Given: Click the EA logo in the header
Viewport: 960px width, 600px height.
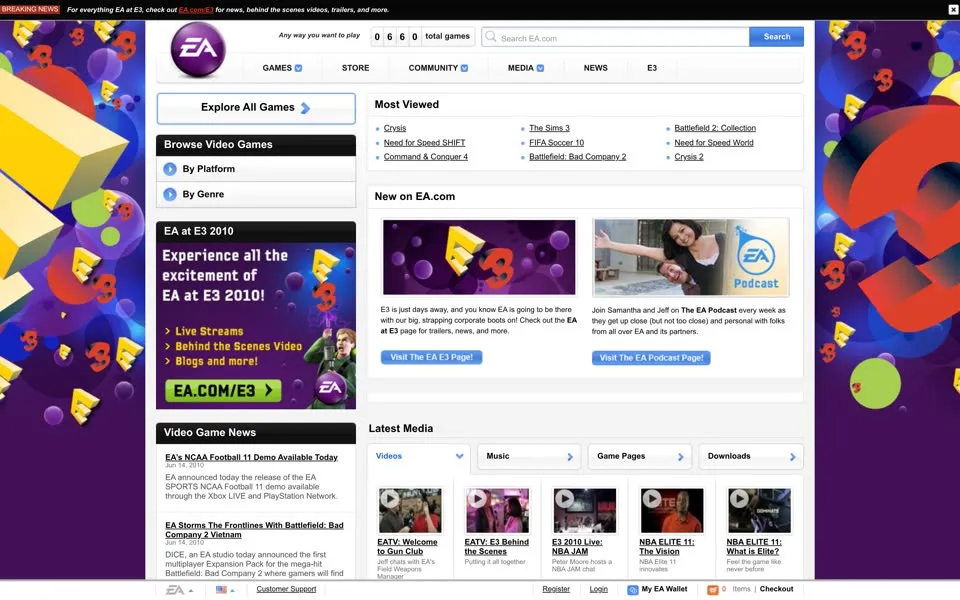Looking at the screenshot, I should pyautogui.click(x=198, y=50).
